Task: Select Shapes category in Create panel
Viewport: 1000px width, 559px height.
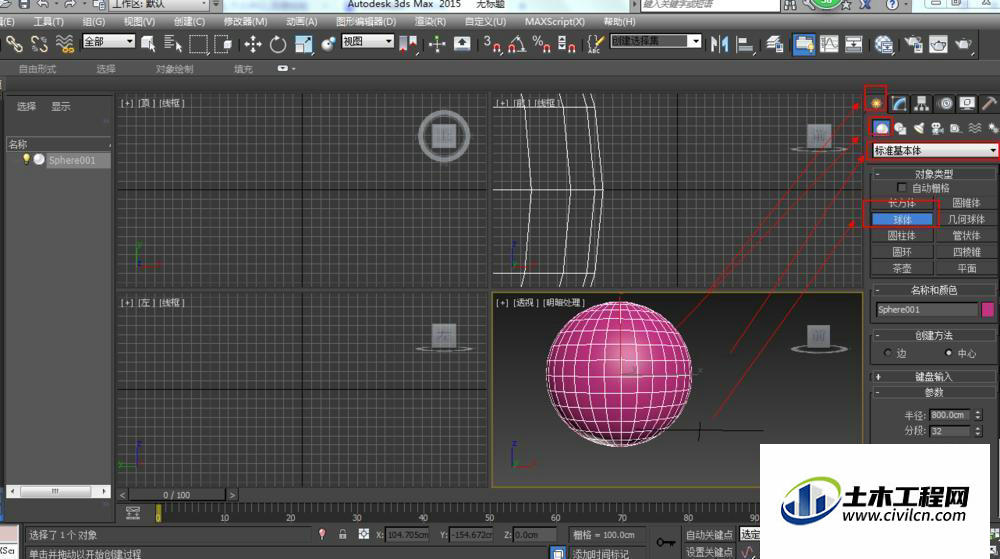Action: (x=900, y=128)
